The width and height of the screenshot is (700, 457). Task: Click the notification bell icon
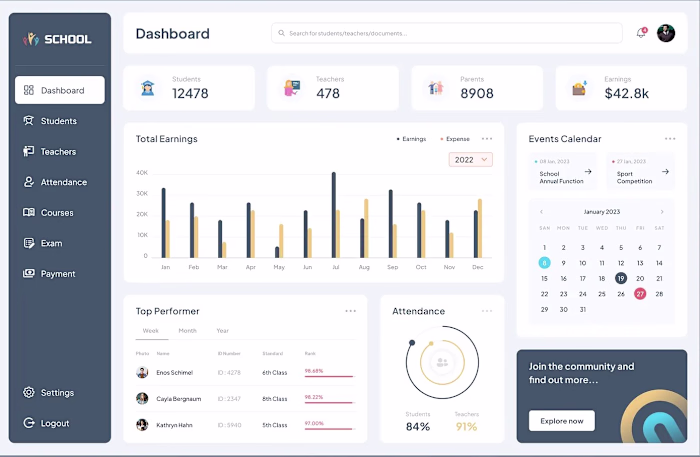[641, 33]
